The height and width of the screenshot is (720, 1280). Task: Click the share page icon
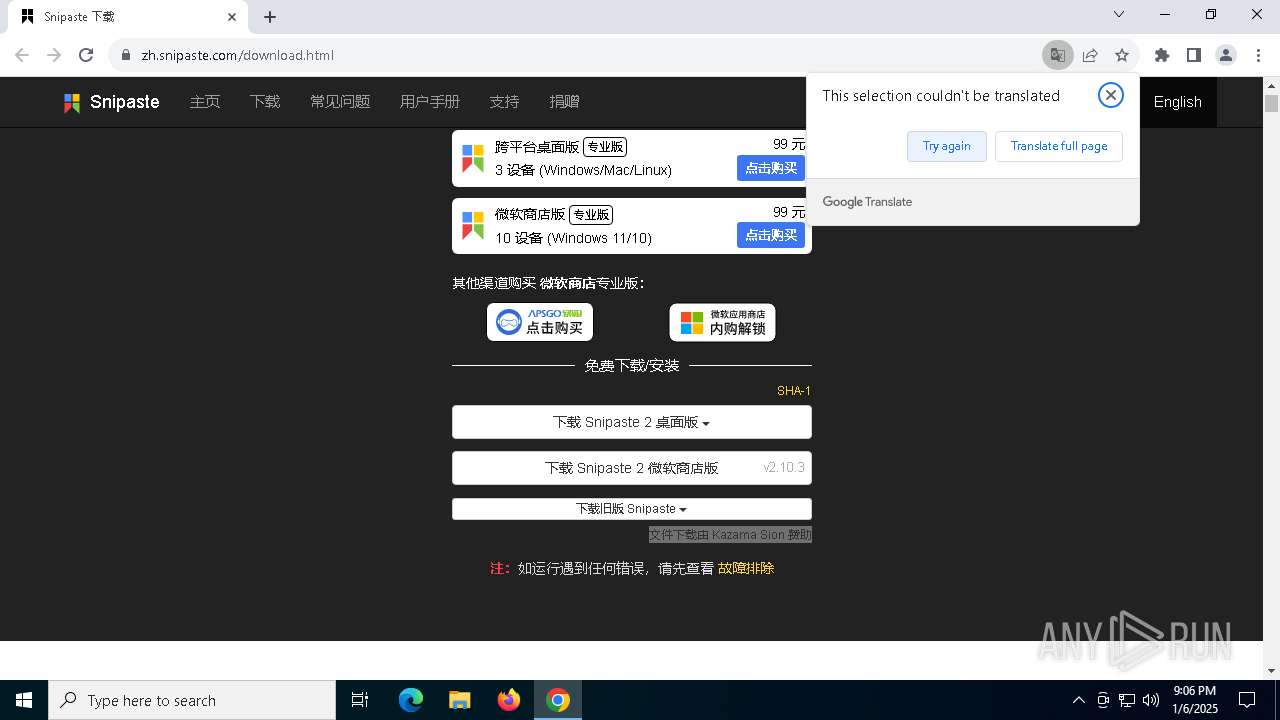(x=1090, y=55)
